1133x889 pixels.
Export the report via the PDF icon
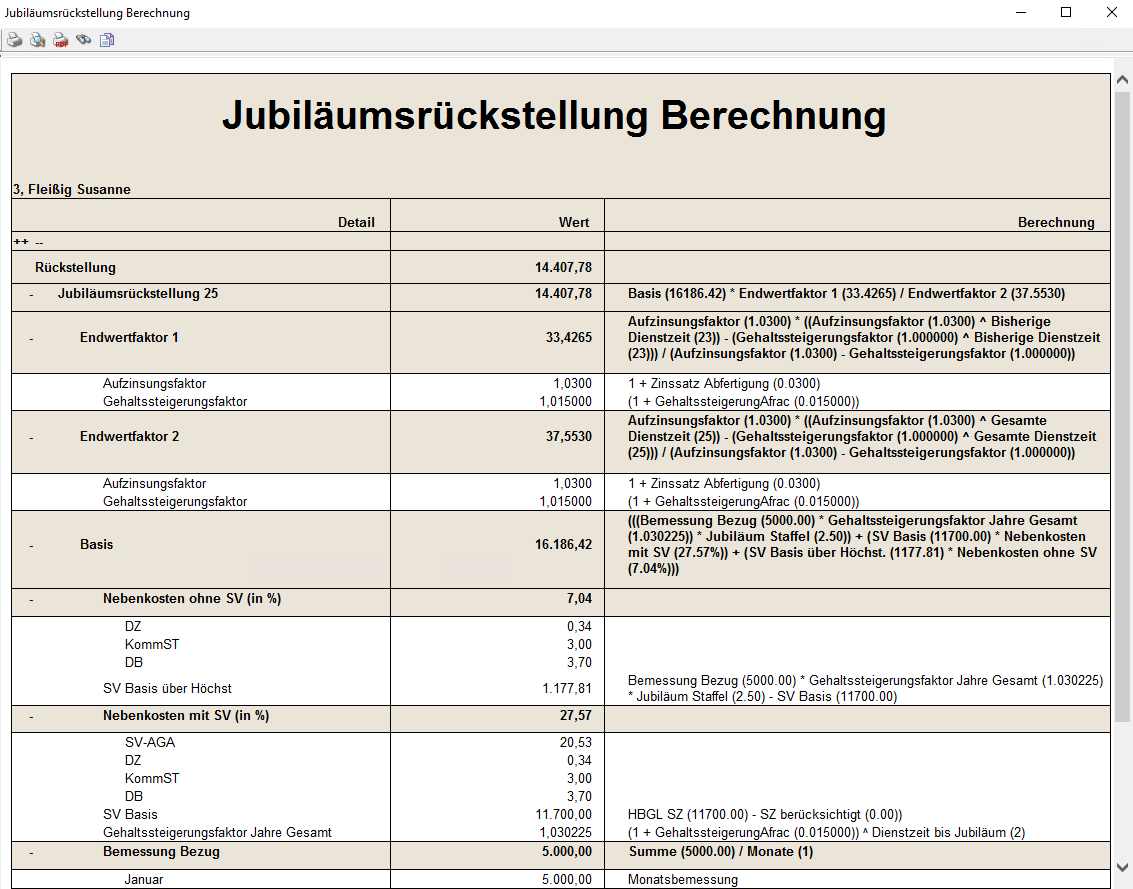[61, 40]
